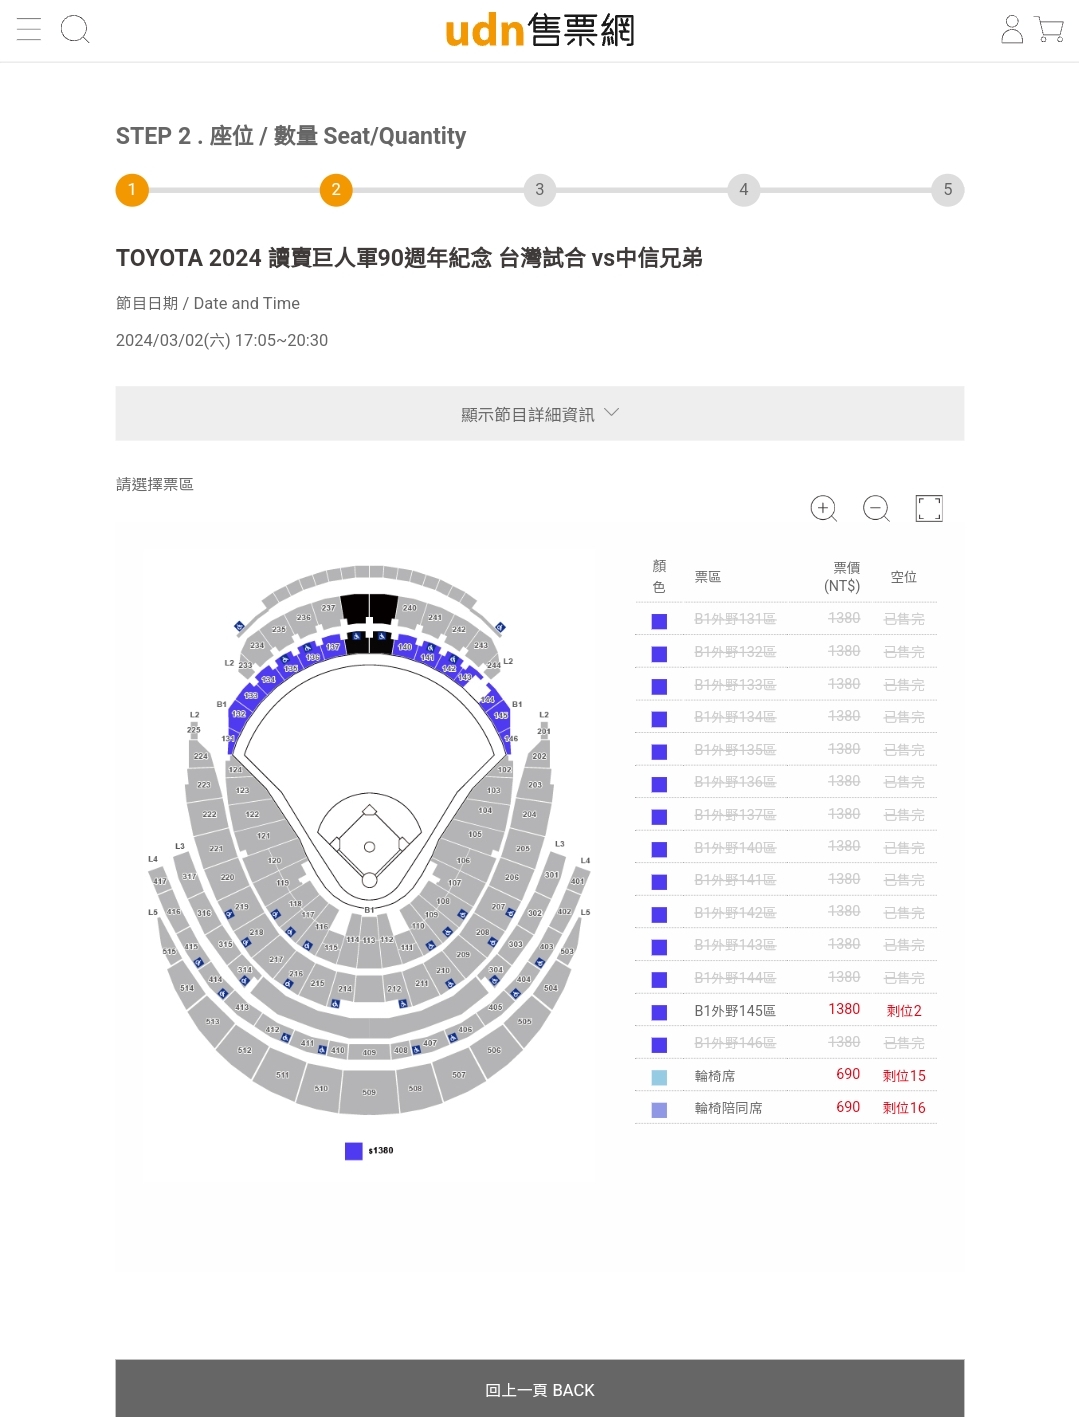Click the light blue 輪椅席 color swatch
Viewport: 1079px width, 1417px height.
[x=659, y=1077]
